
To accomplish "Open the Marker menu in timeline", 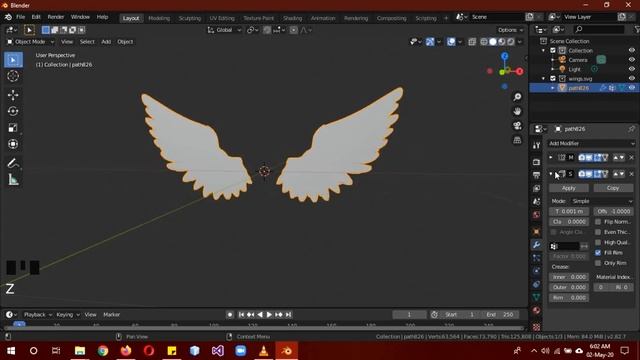I will point(111,315).
